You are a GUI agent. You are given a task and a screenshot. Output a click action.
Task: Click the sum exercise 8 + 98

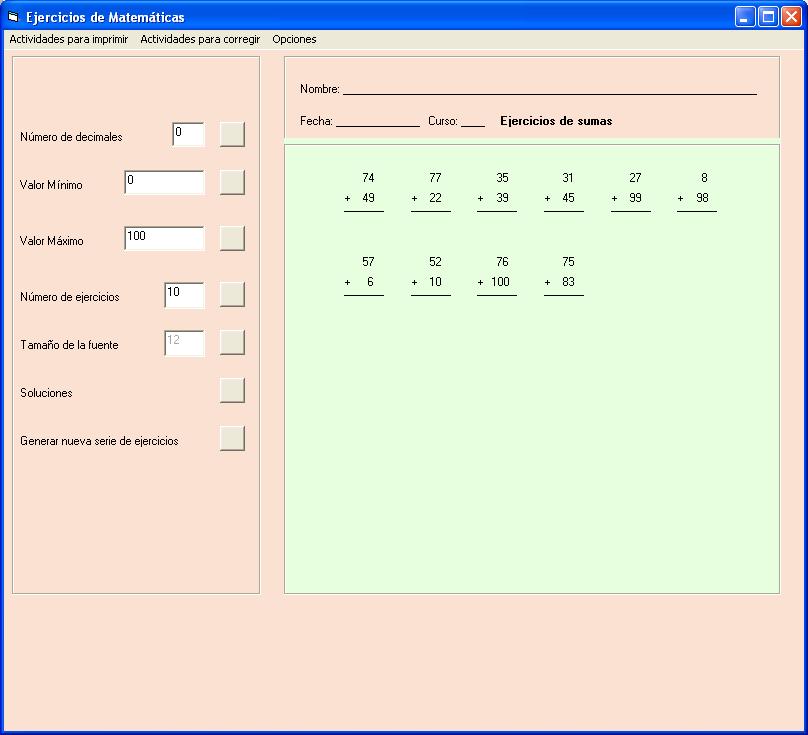[x=697, y=192]
